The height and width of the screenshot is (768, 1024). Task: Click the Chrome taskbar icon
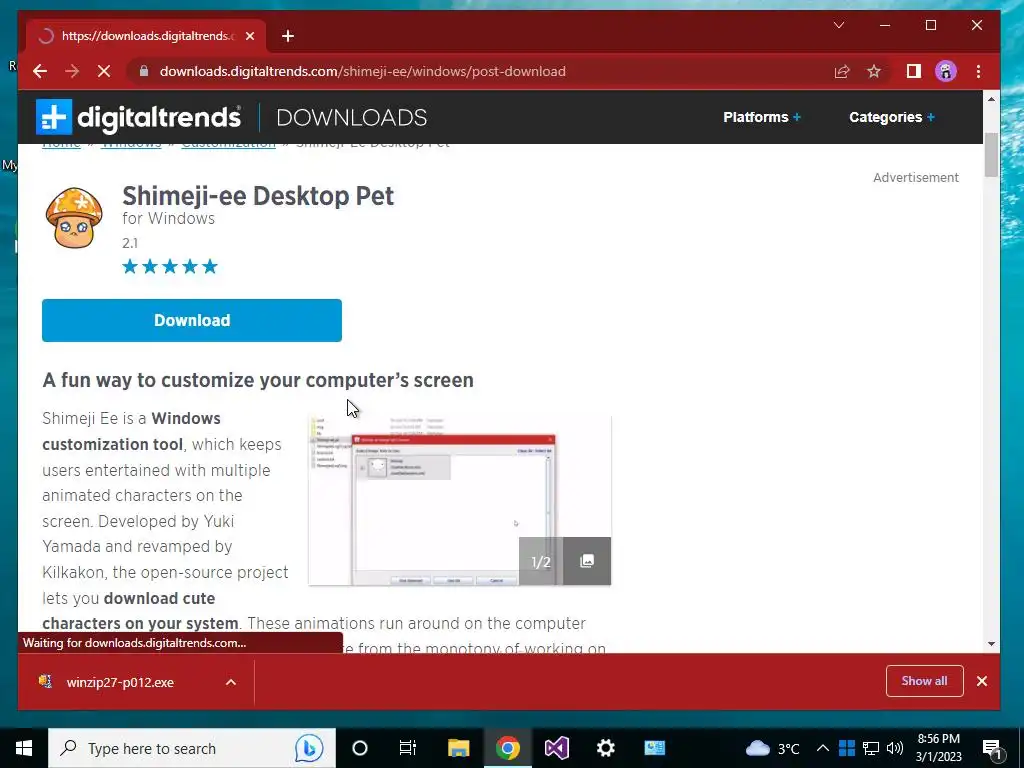click(507, 748)
